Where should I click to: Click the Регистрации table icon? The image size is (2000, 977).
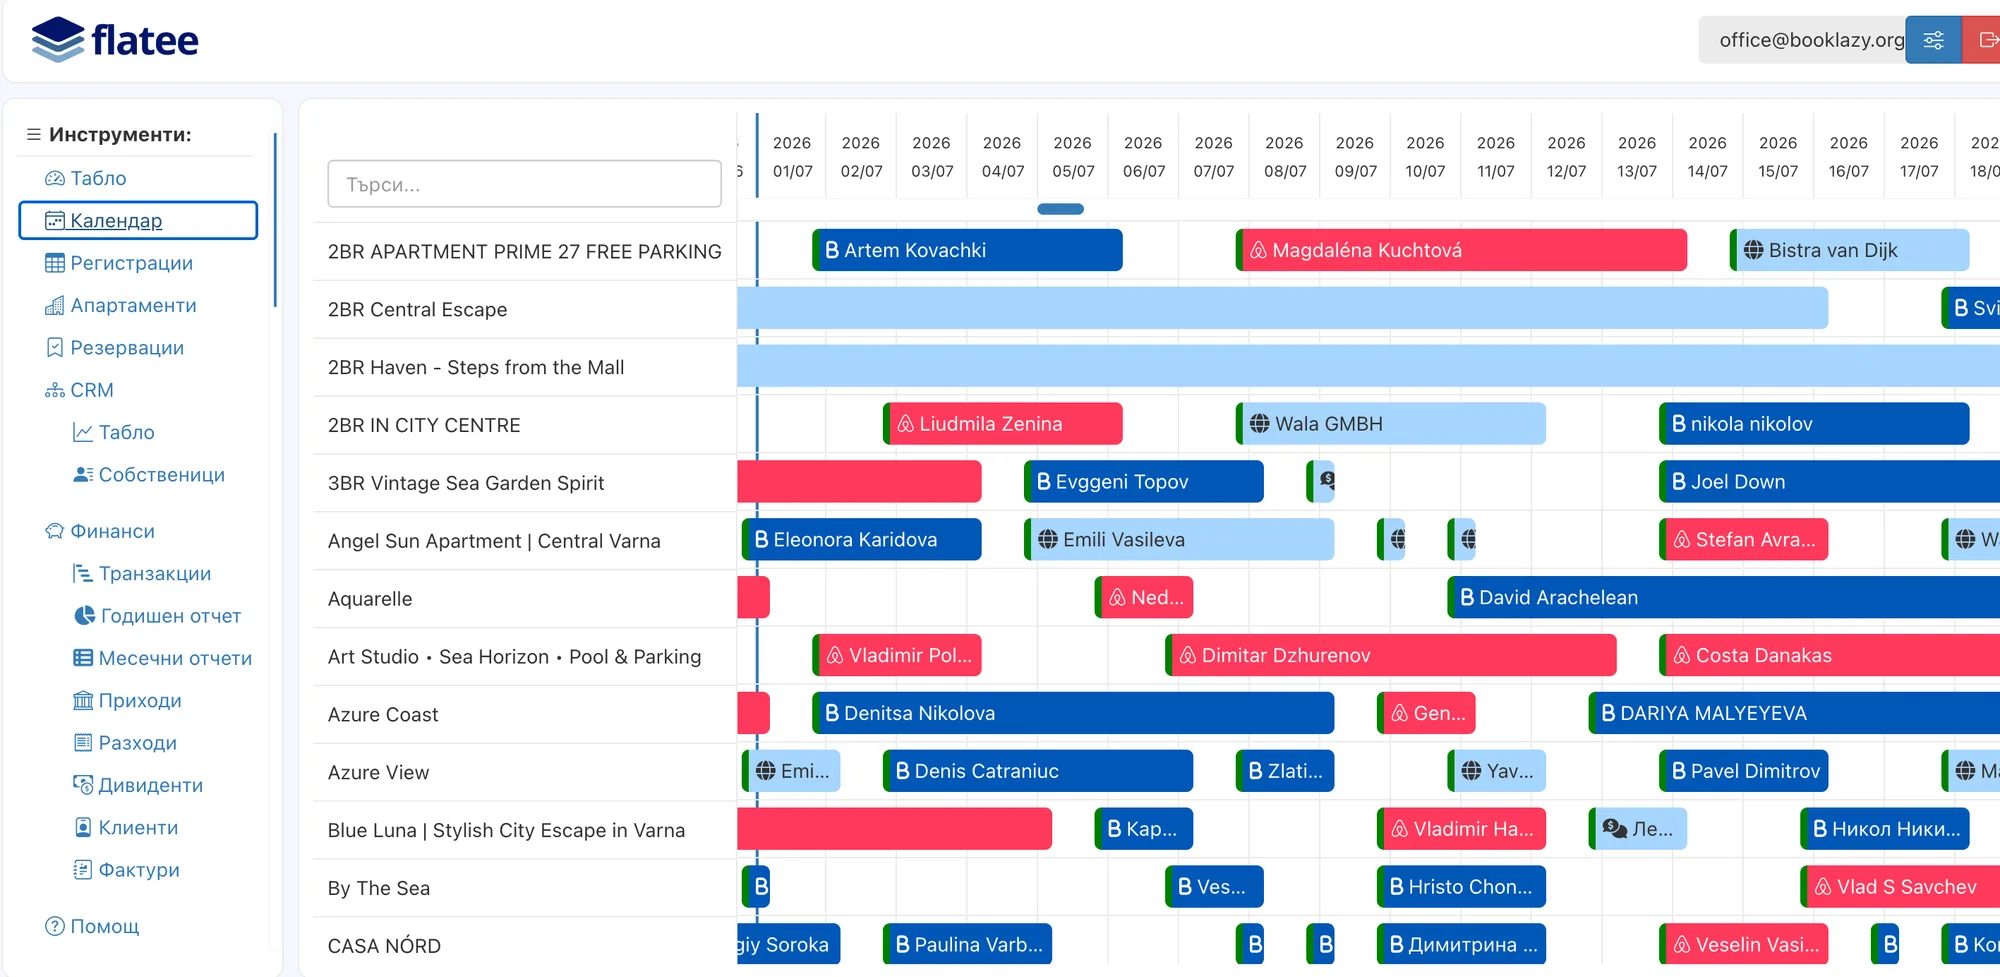coord(55,263)
